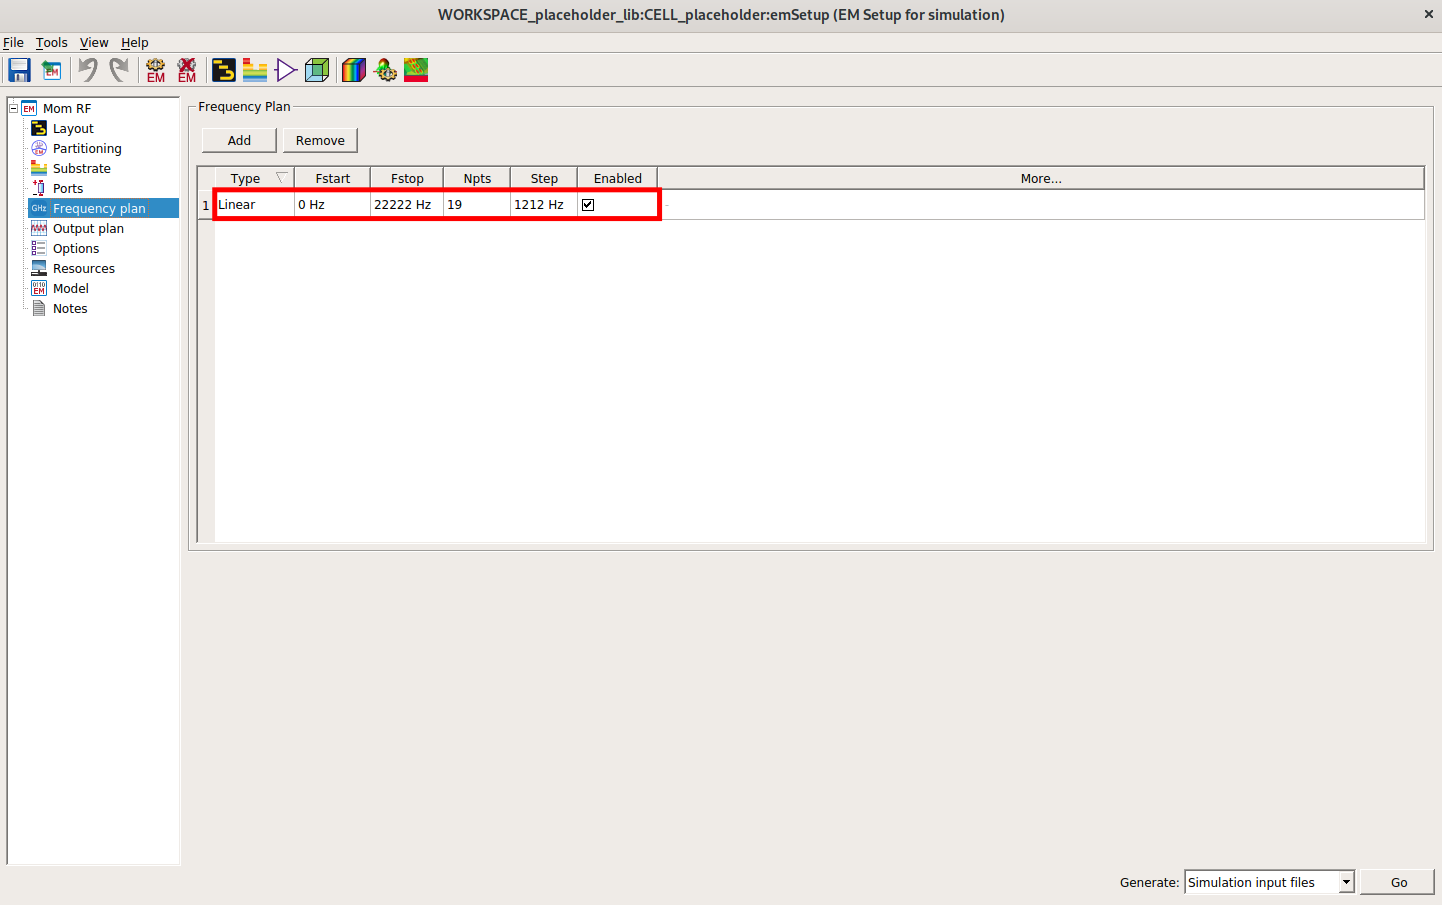This screenshot has width=1442, height=905.
Task: Open the File menu
Action: [x=13, y=42]
